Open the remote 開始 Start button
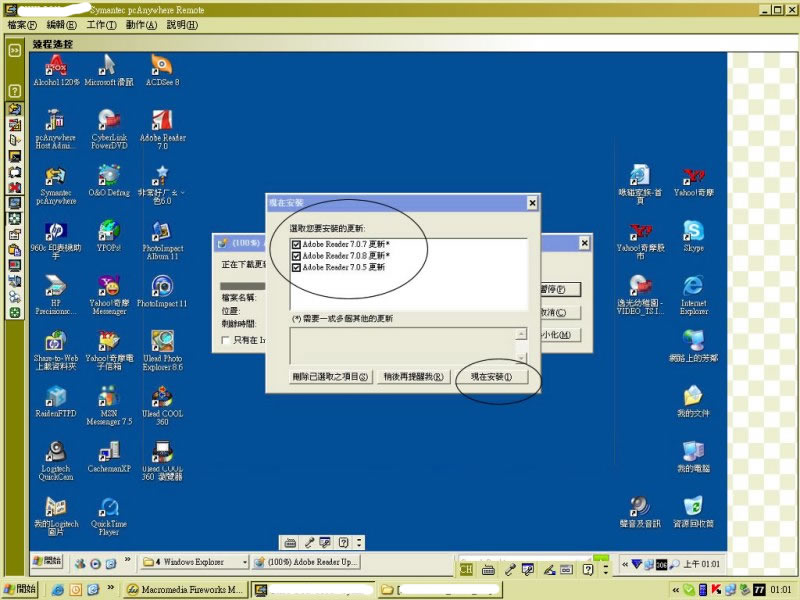Viewport: 800px width, 600px height. 47,561
